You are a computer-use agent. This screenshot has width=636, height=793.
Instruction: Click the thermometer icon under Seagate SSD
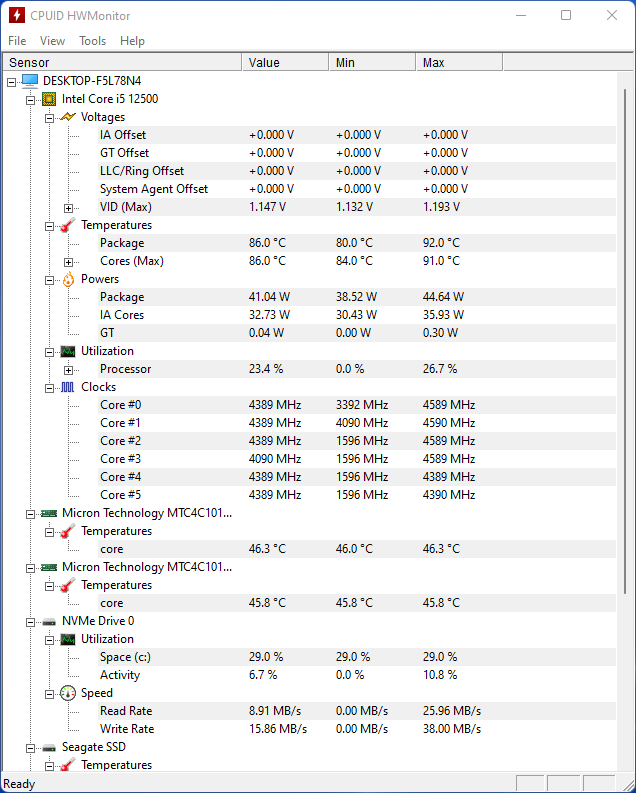tap(68, 765)
